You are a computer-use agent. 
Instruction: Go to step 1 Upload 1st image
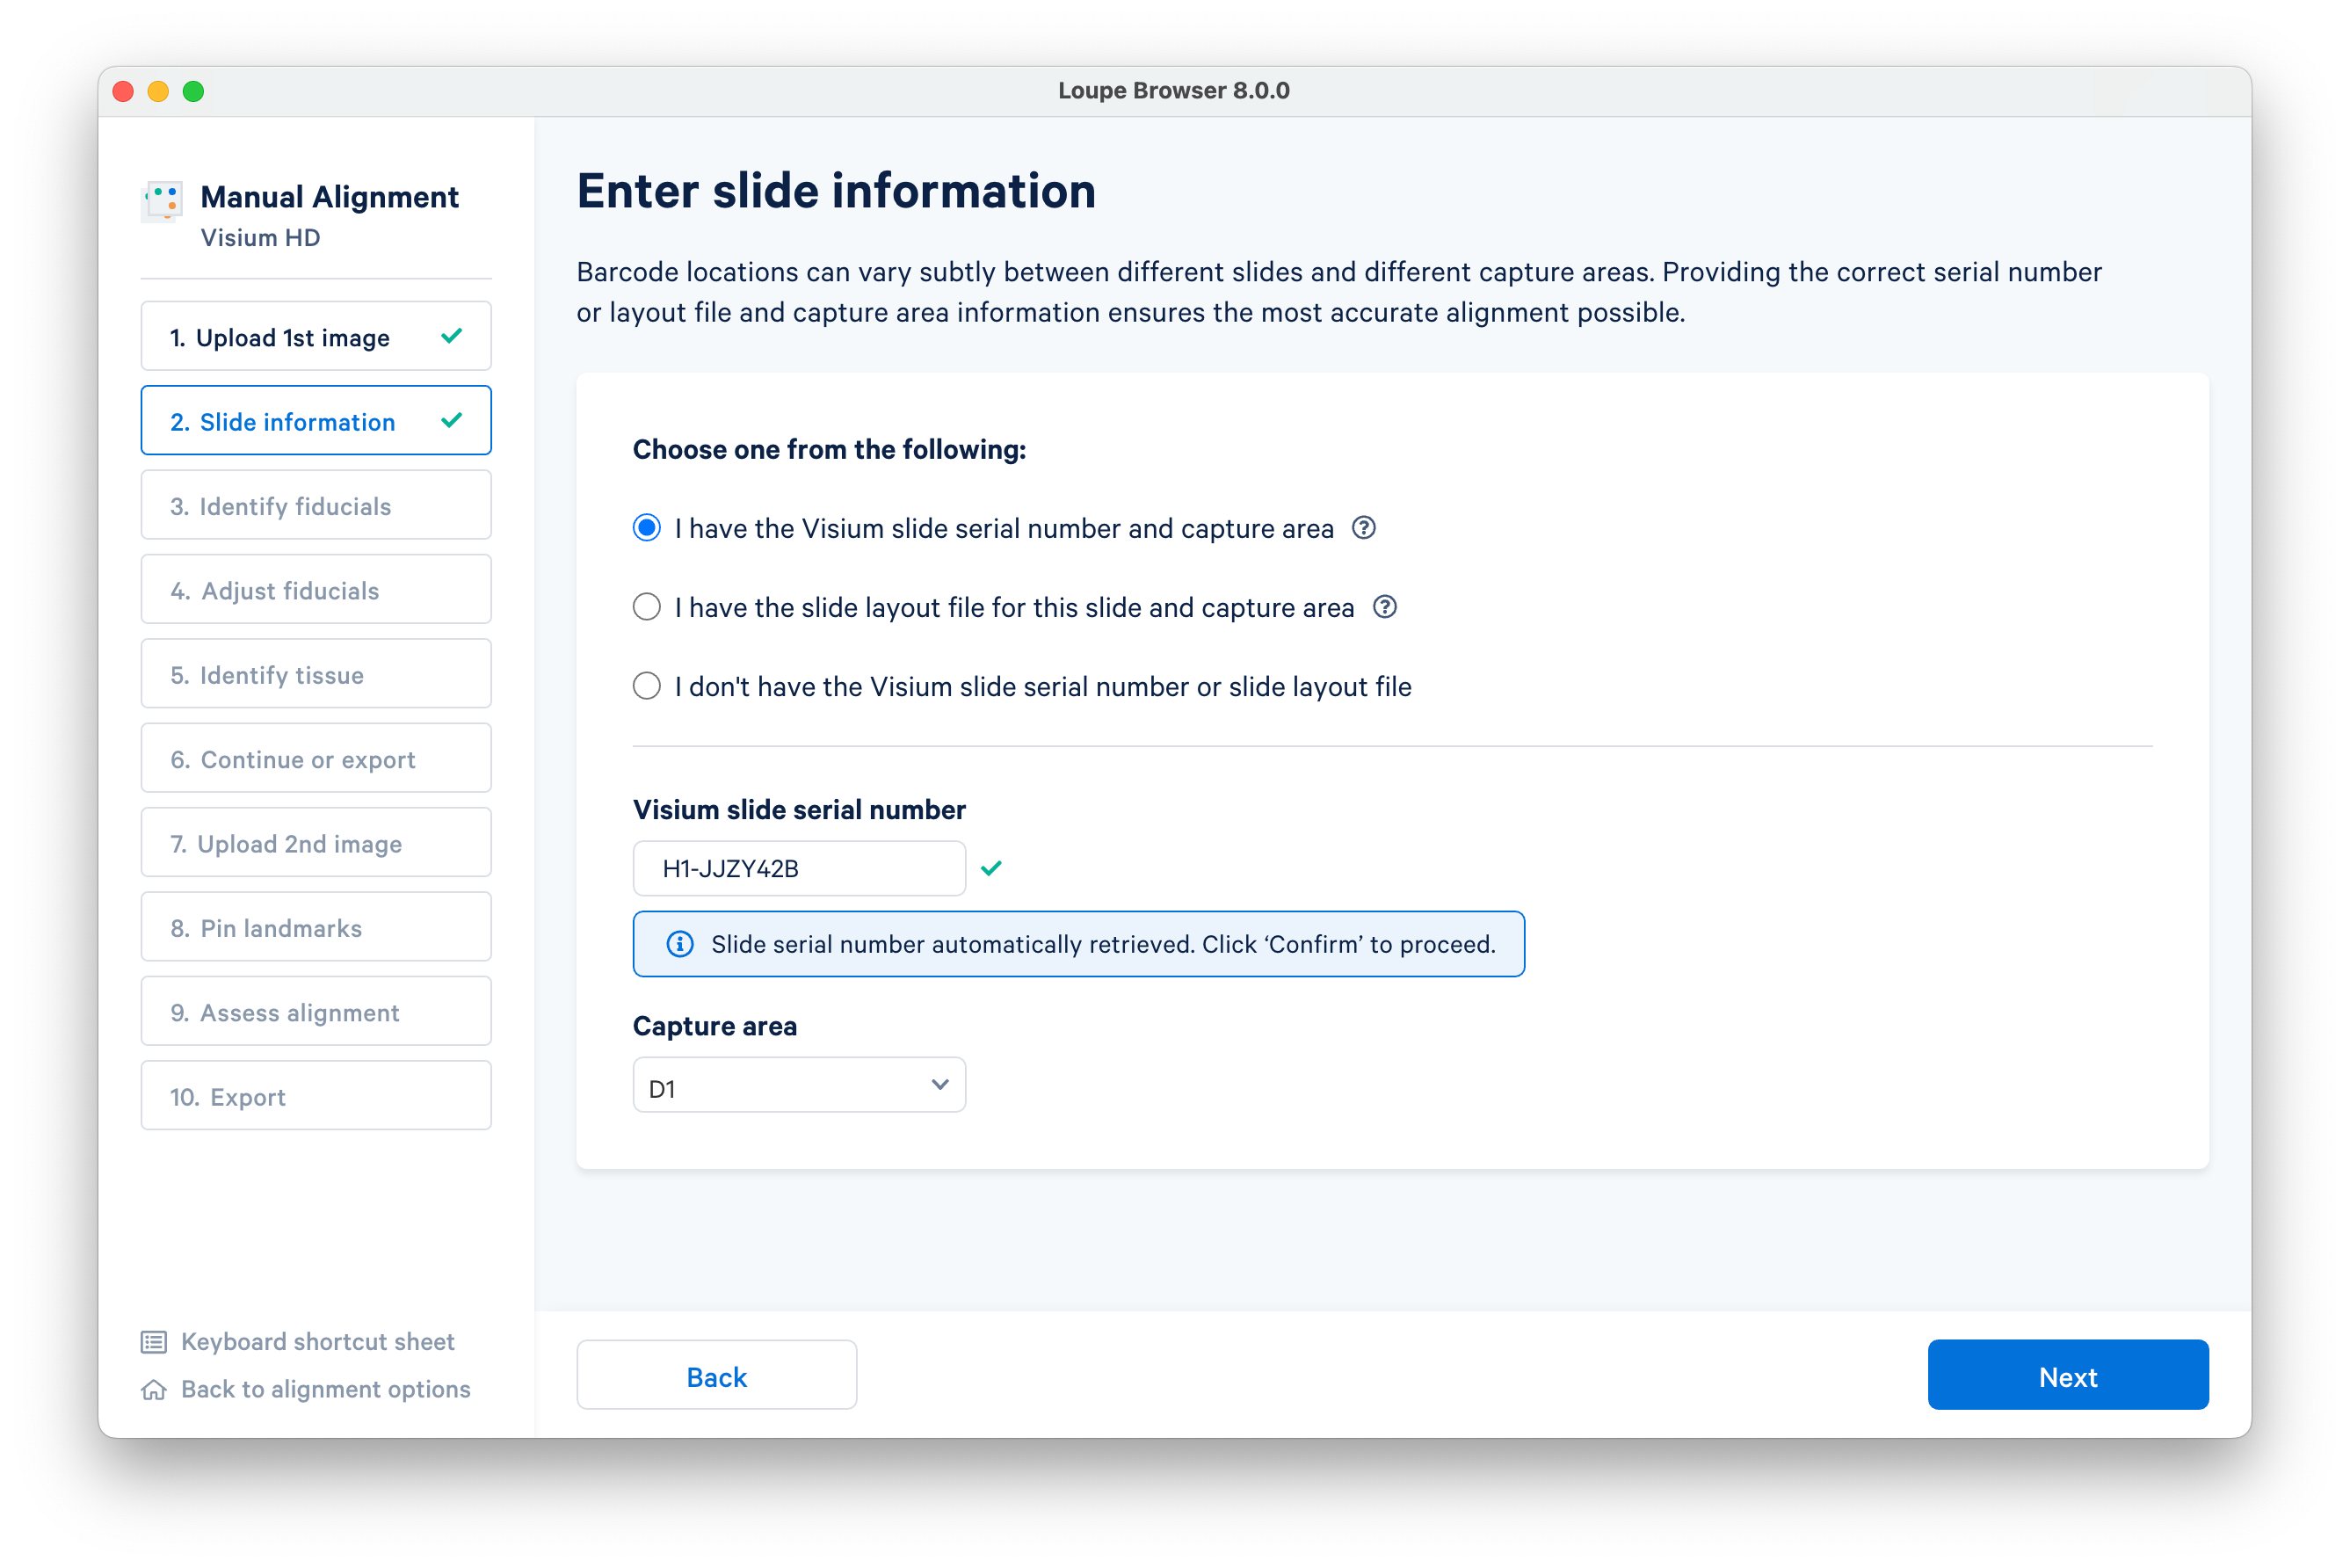click(x=316, y=337)
